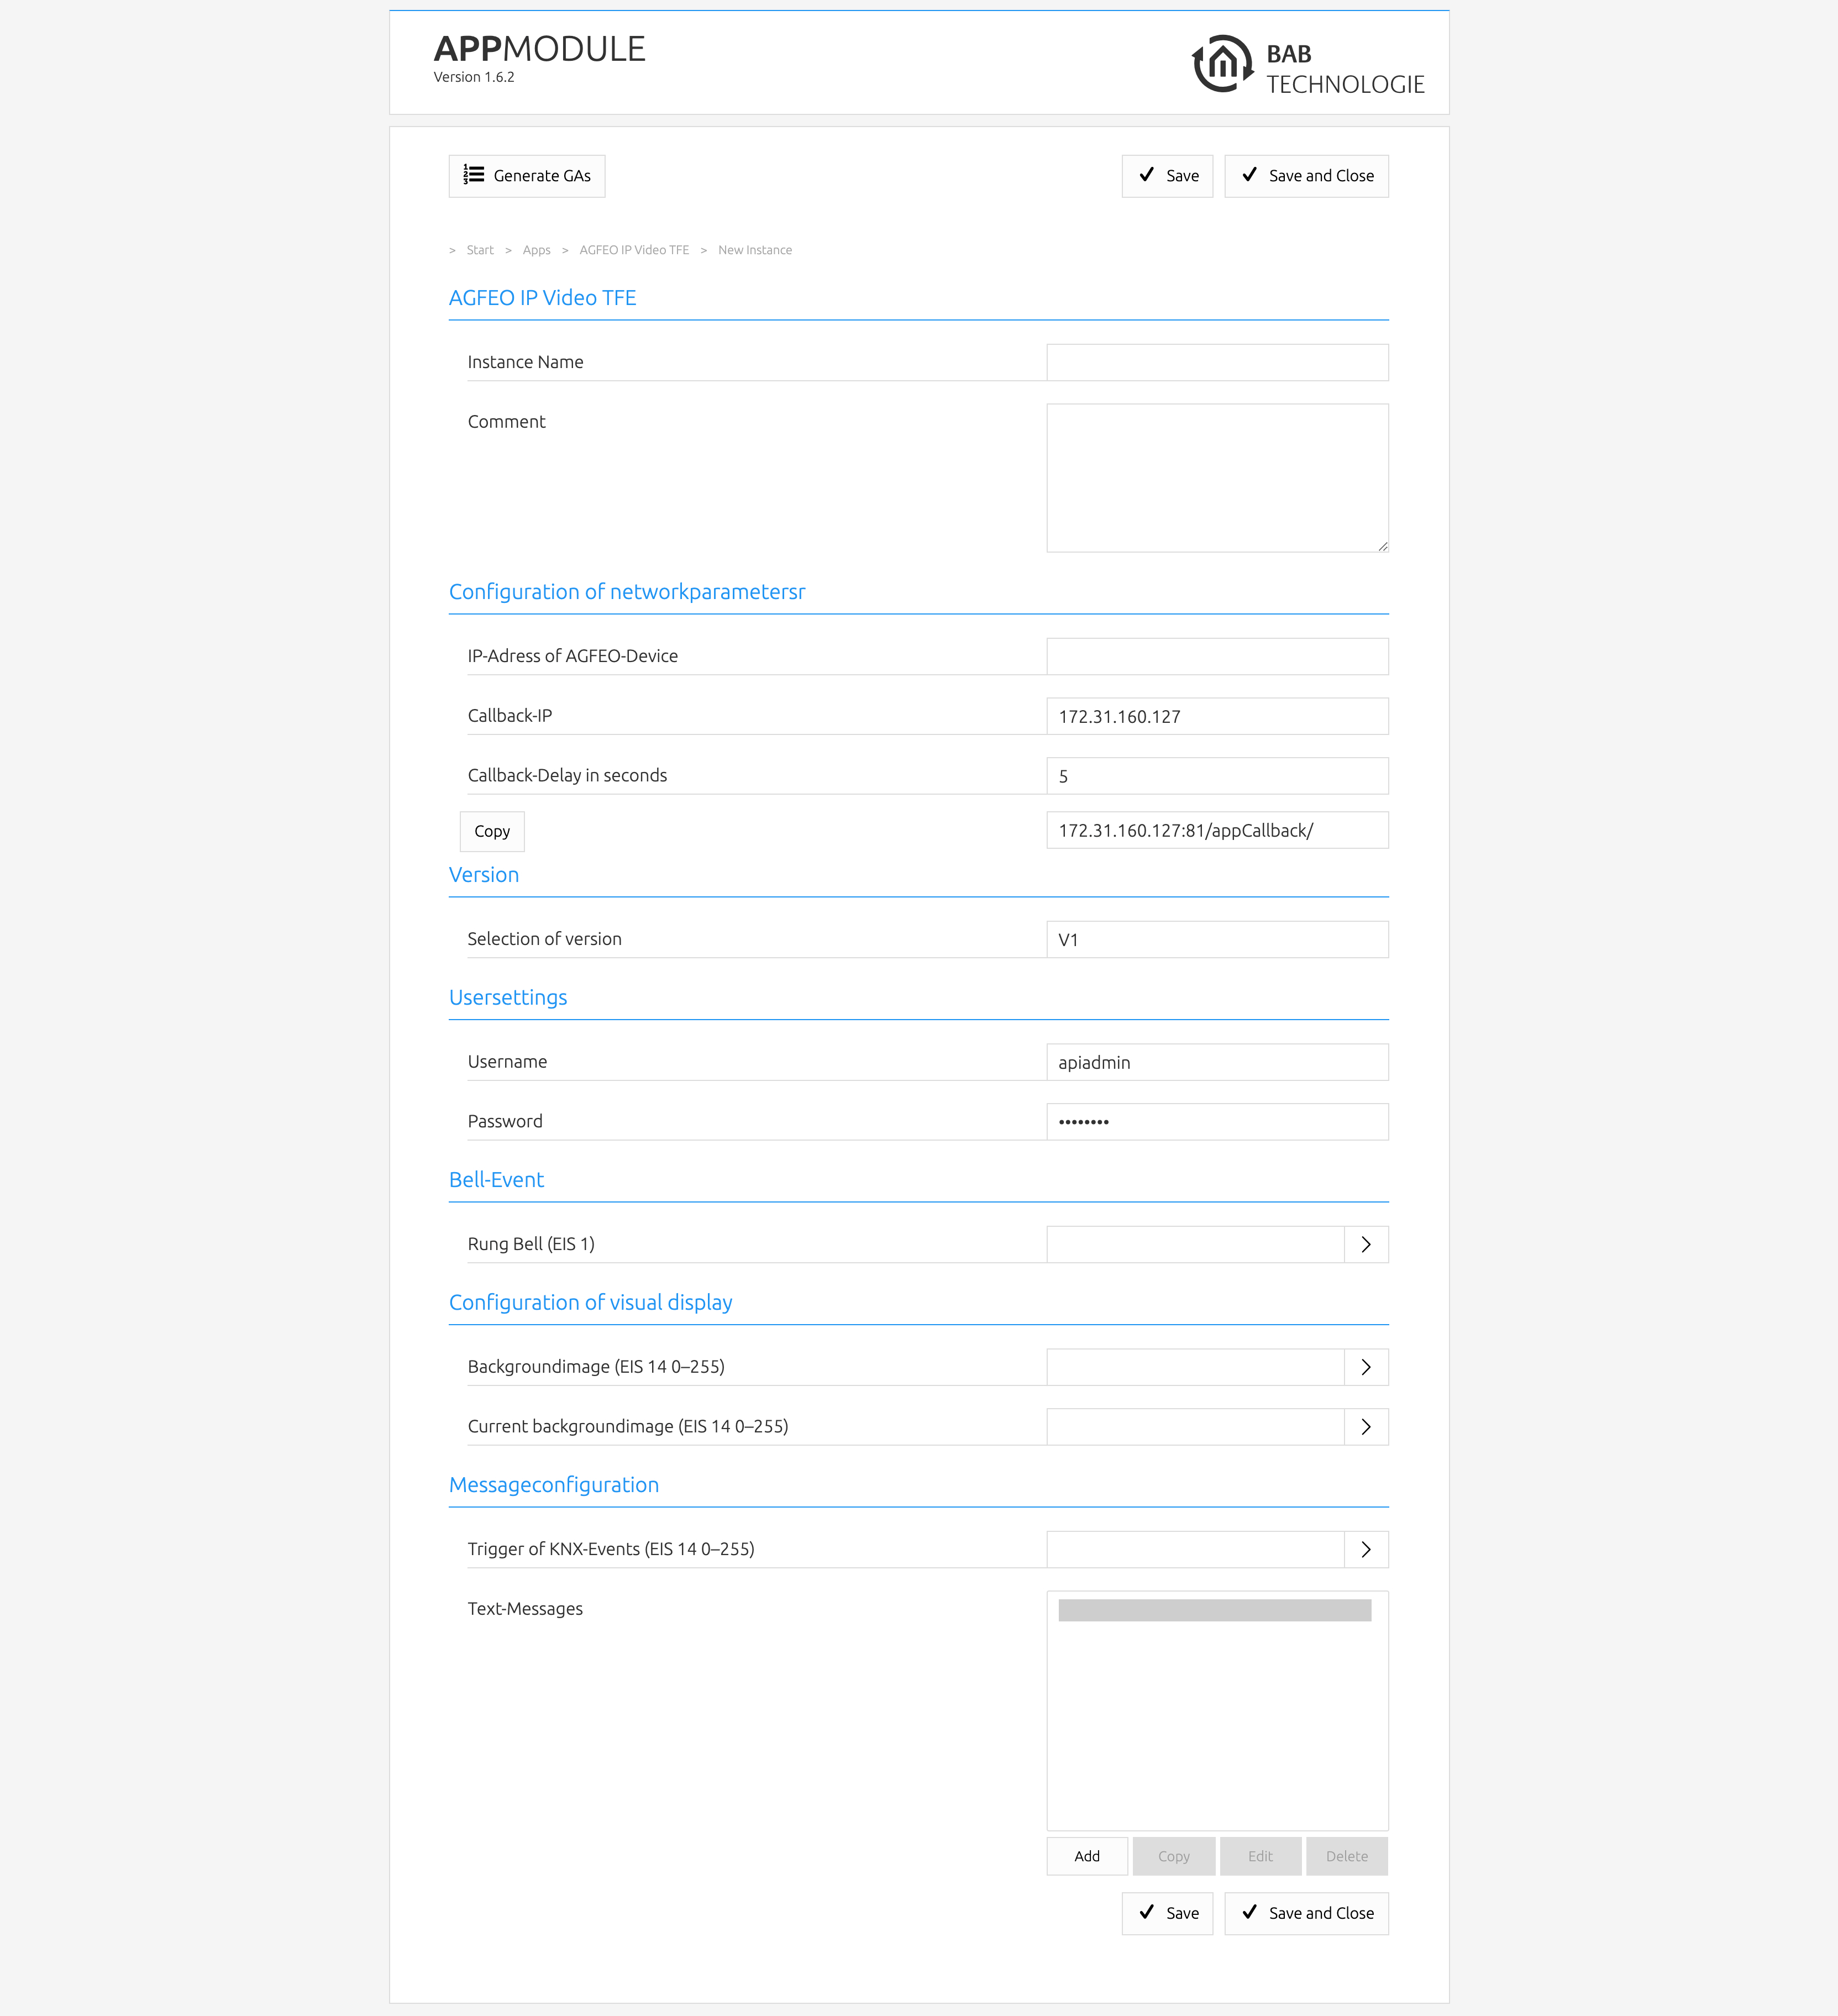
Task: Click inside the Comment text area
Action: click(1216, 477)
